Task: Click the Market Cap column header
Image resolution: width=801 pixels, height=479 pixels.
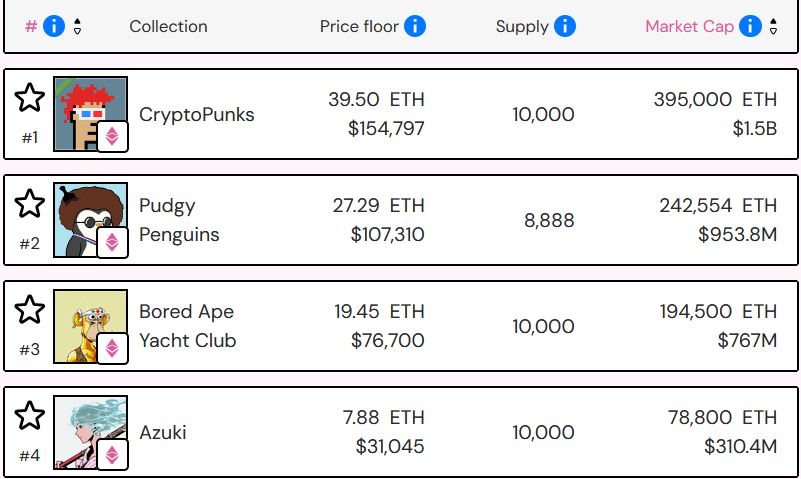Action: click(690, 26)
